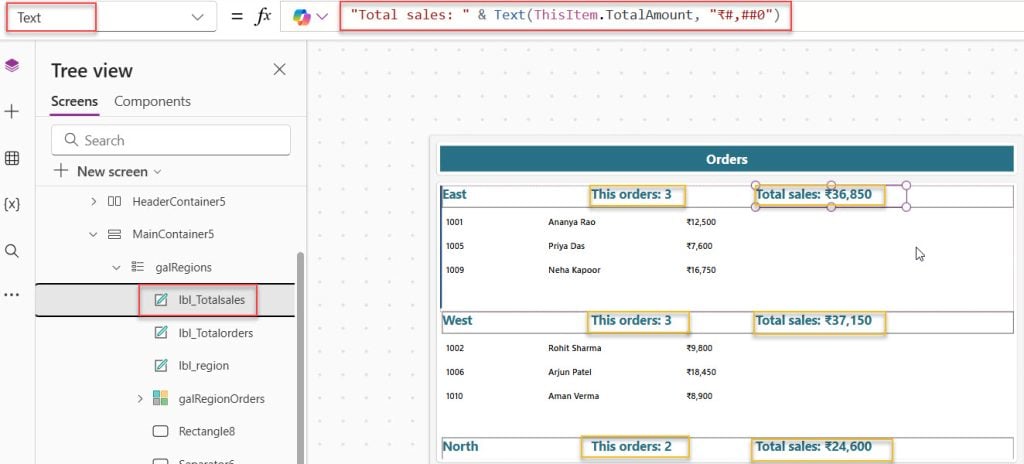The width and height of the screenshot is (1024, 464).
Task: Open the Copilot icon in formula bar
Action: coord(301,18)
